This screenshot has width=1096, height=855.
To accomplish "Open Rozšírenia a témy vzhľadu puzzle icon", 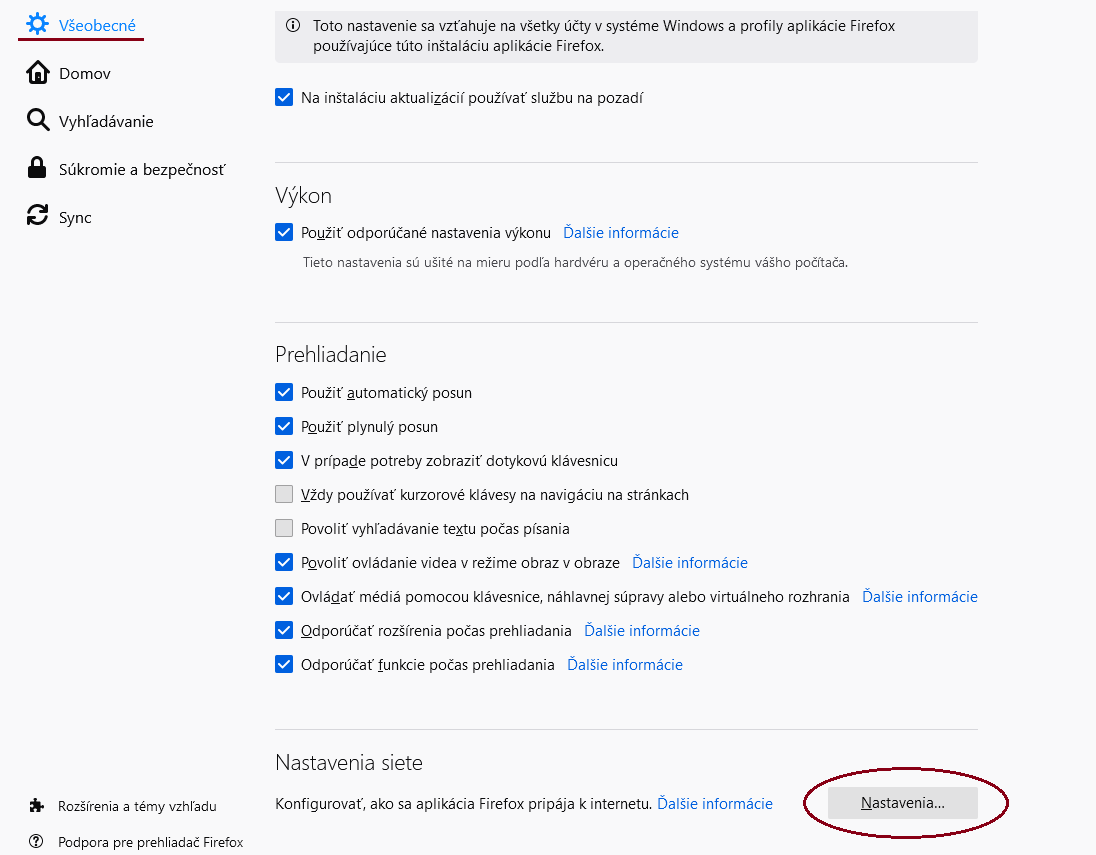I will point(36,806).
